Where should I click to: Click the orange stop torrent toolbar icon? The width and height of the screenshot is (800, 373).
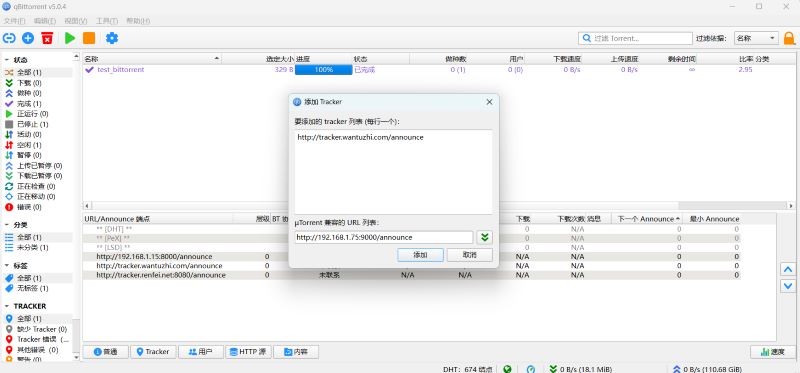coord(89,38)
